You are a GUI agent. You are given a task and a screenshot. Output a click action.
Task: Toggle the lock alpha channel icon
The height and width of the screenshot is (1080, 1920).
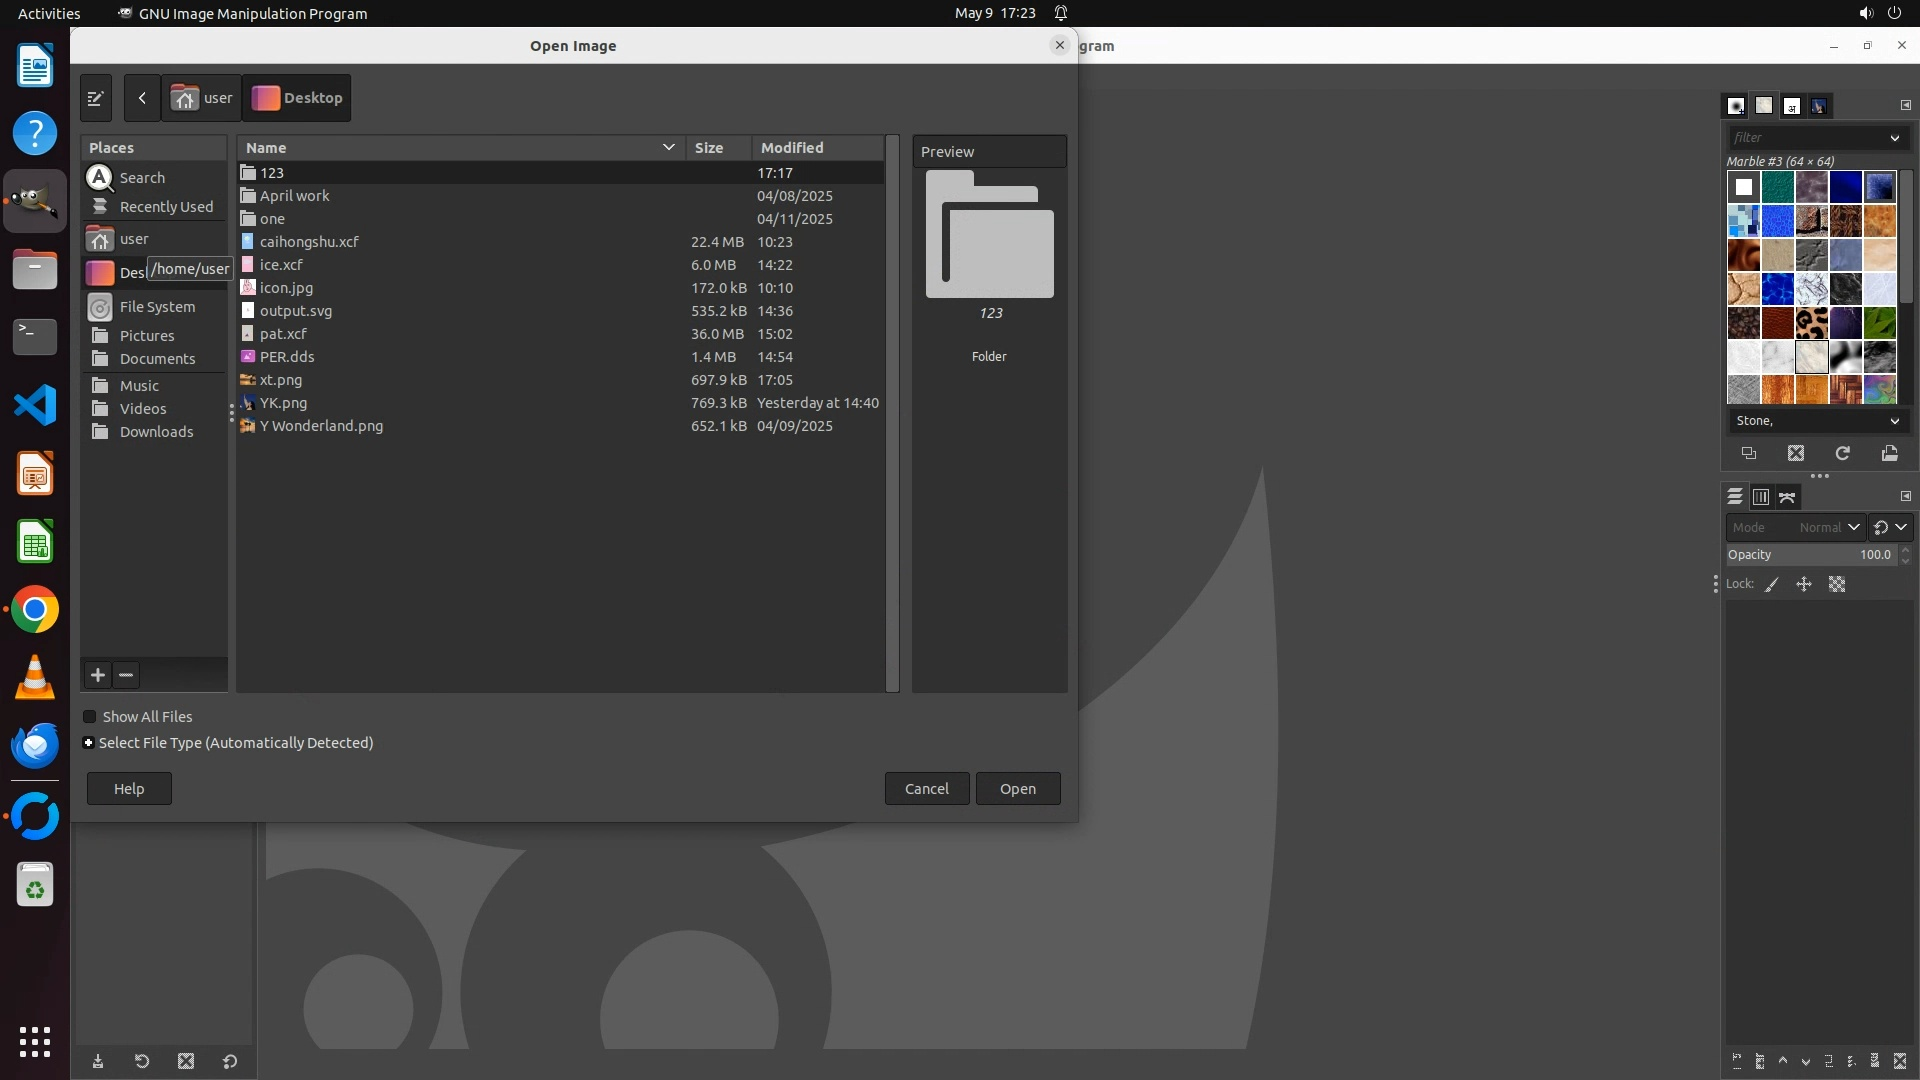pos(1837,585)
